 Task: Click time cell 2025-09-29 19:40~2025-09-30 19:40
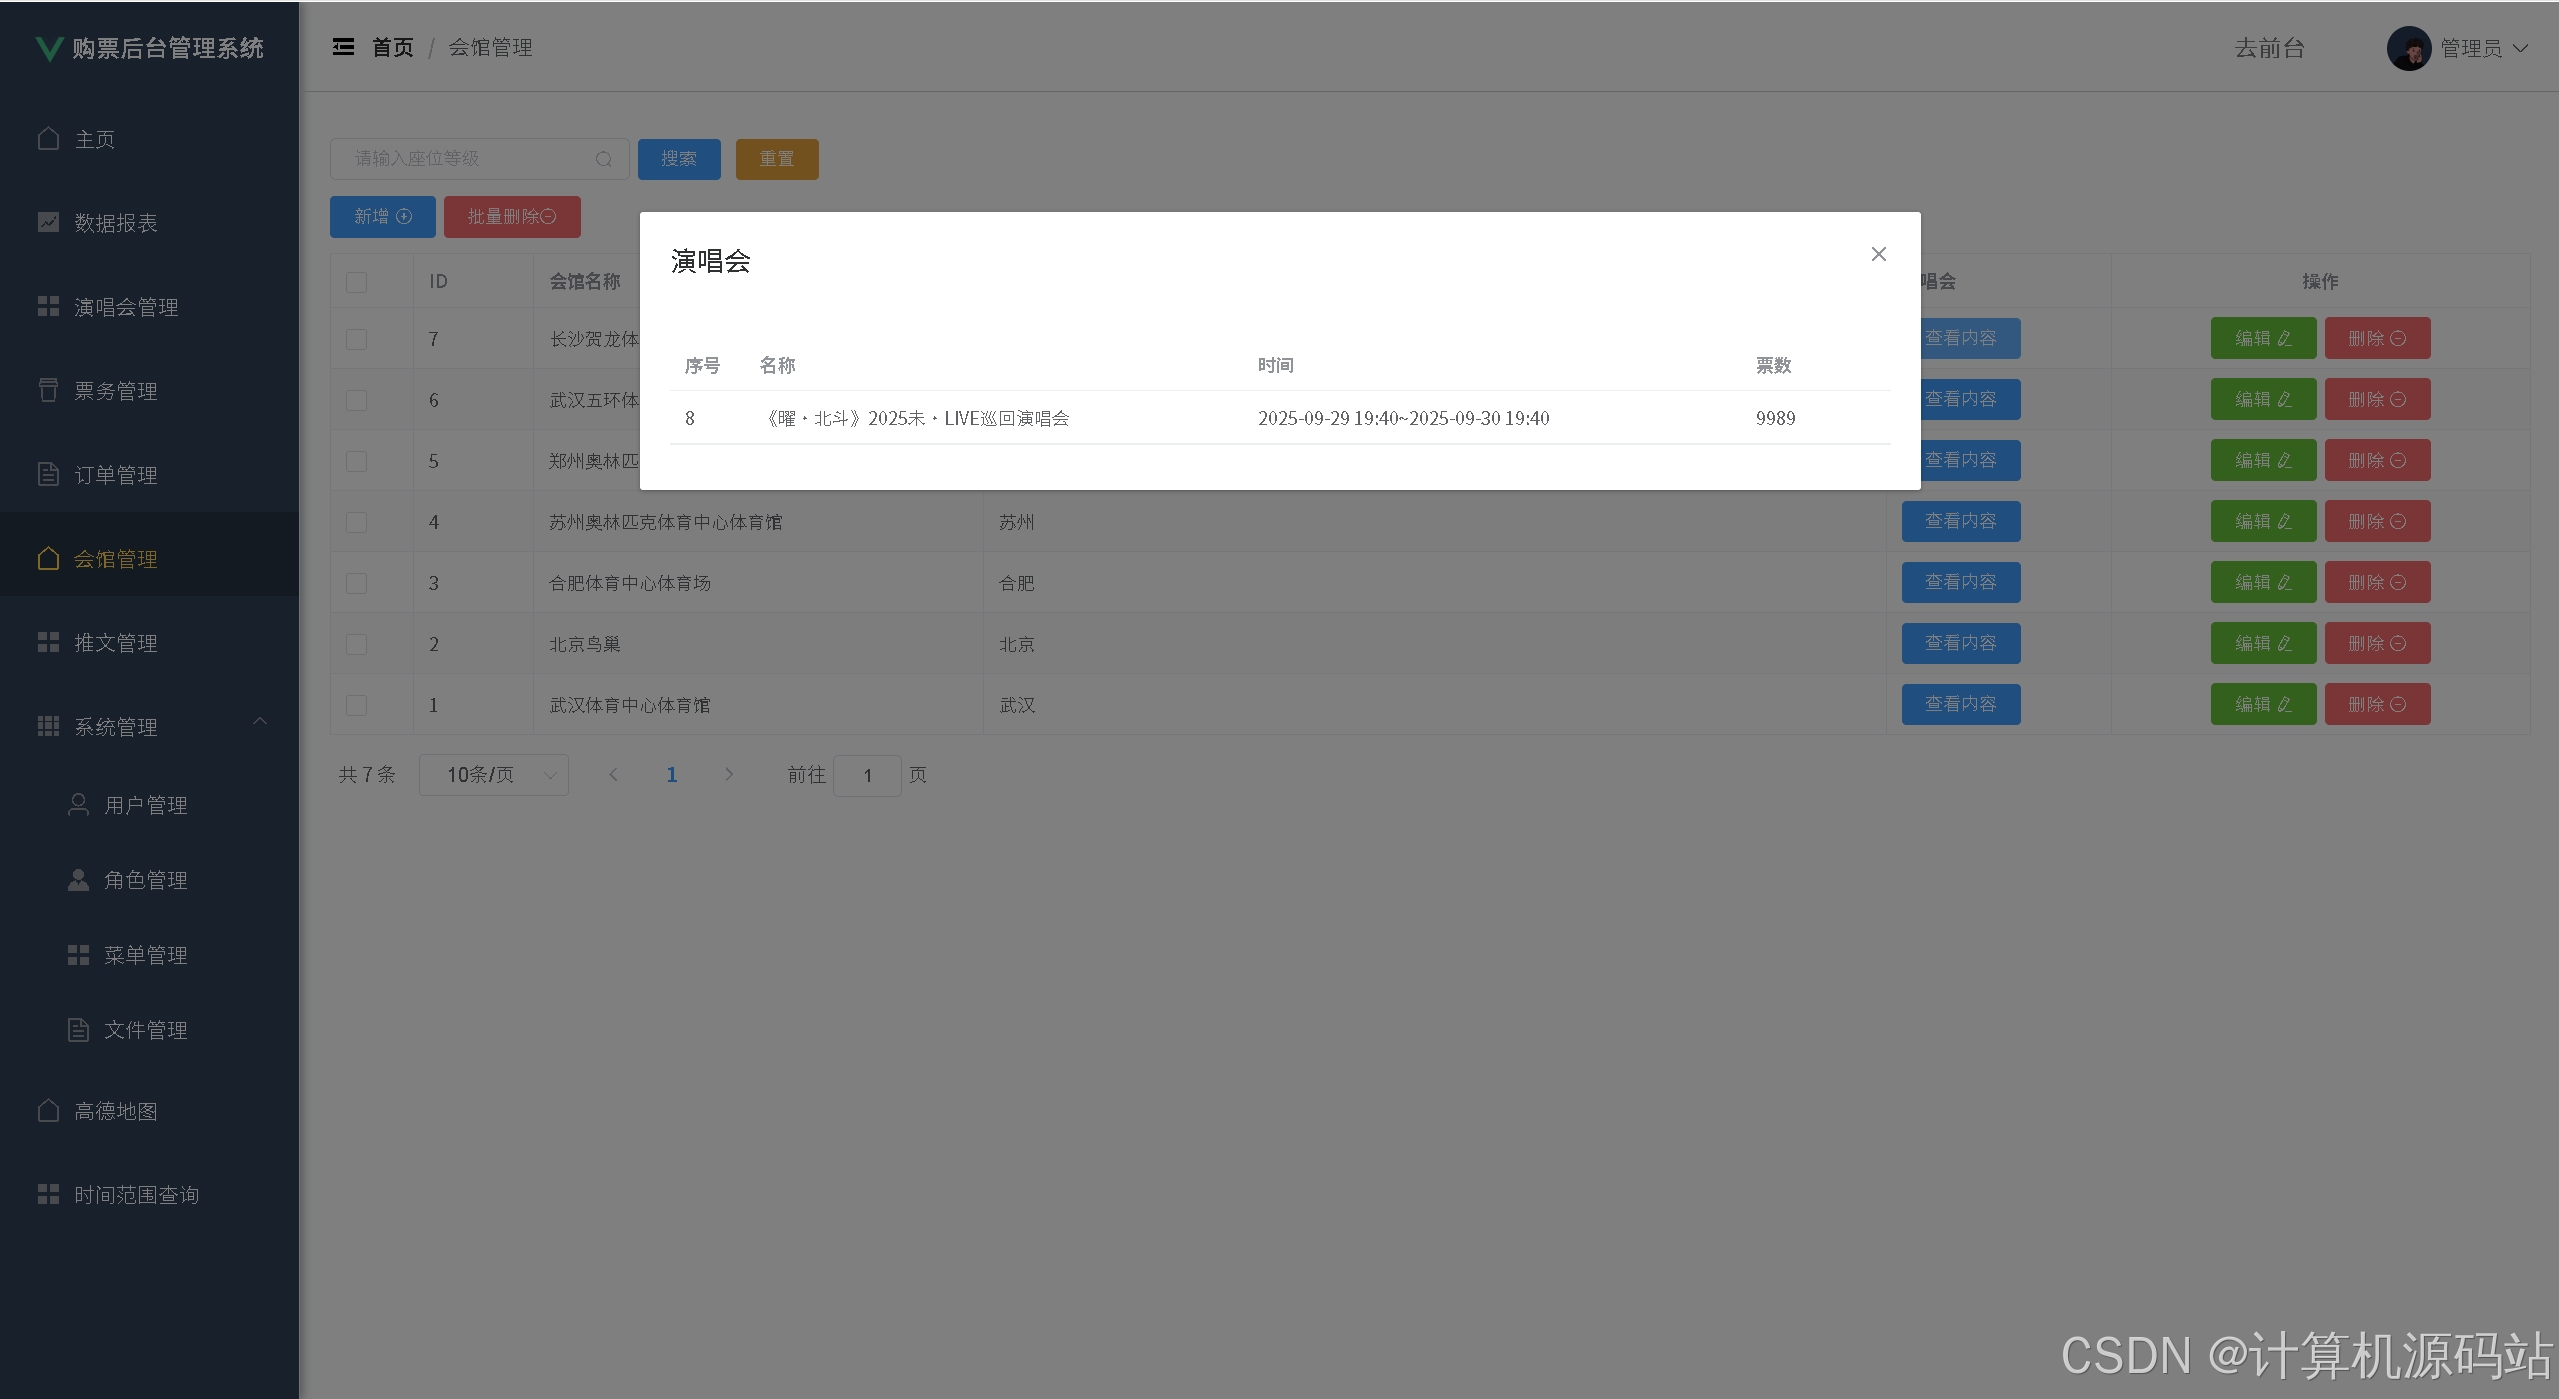pyautogui.click(x=1404, y=418)
